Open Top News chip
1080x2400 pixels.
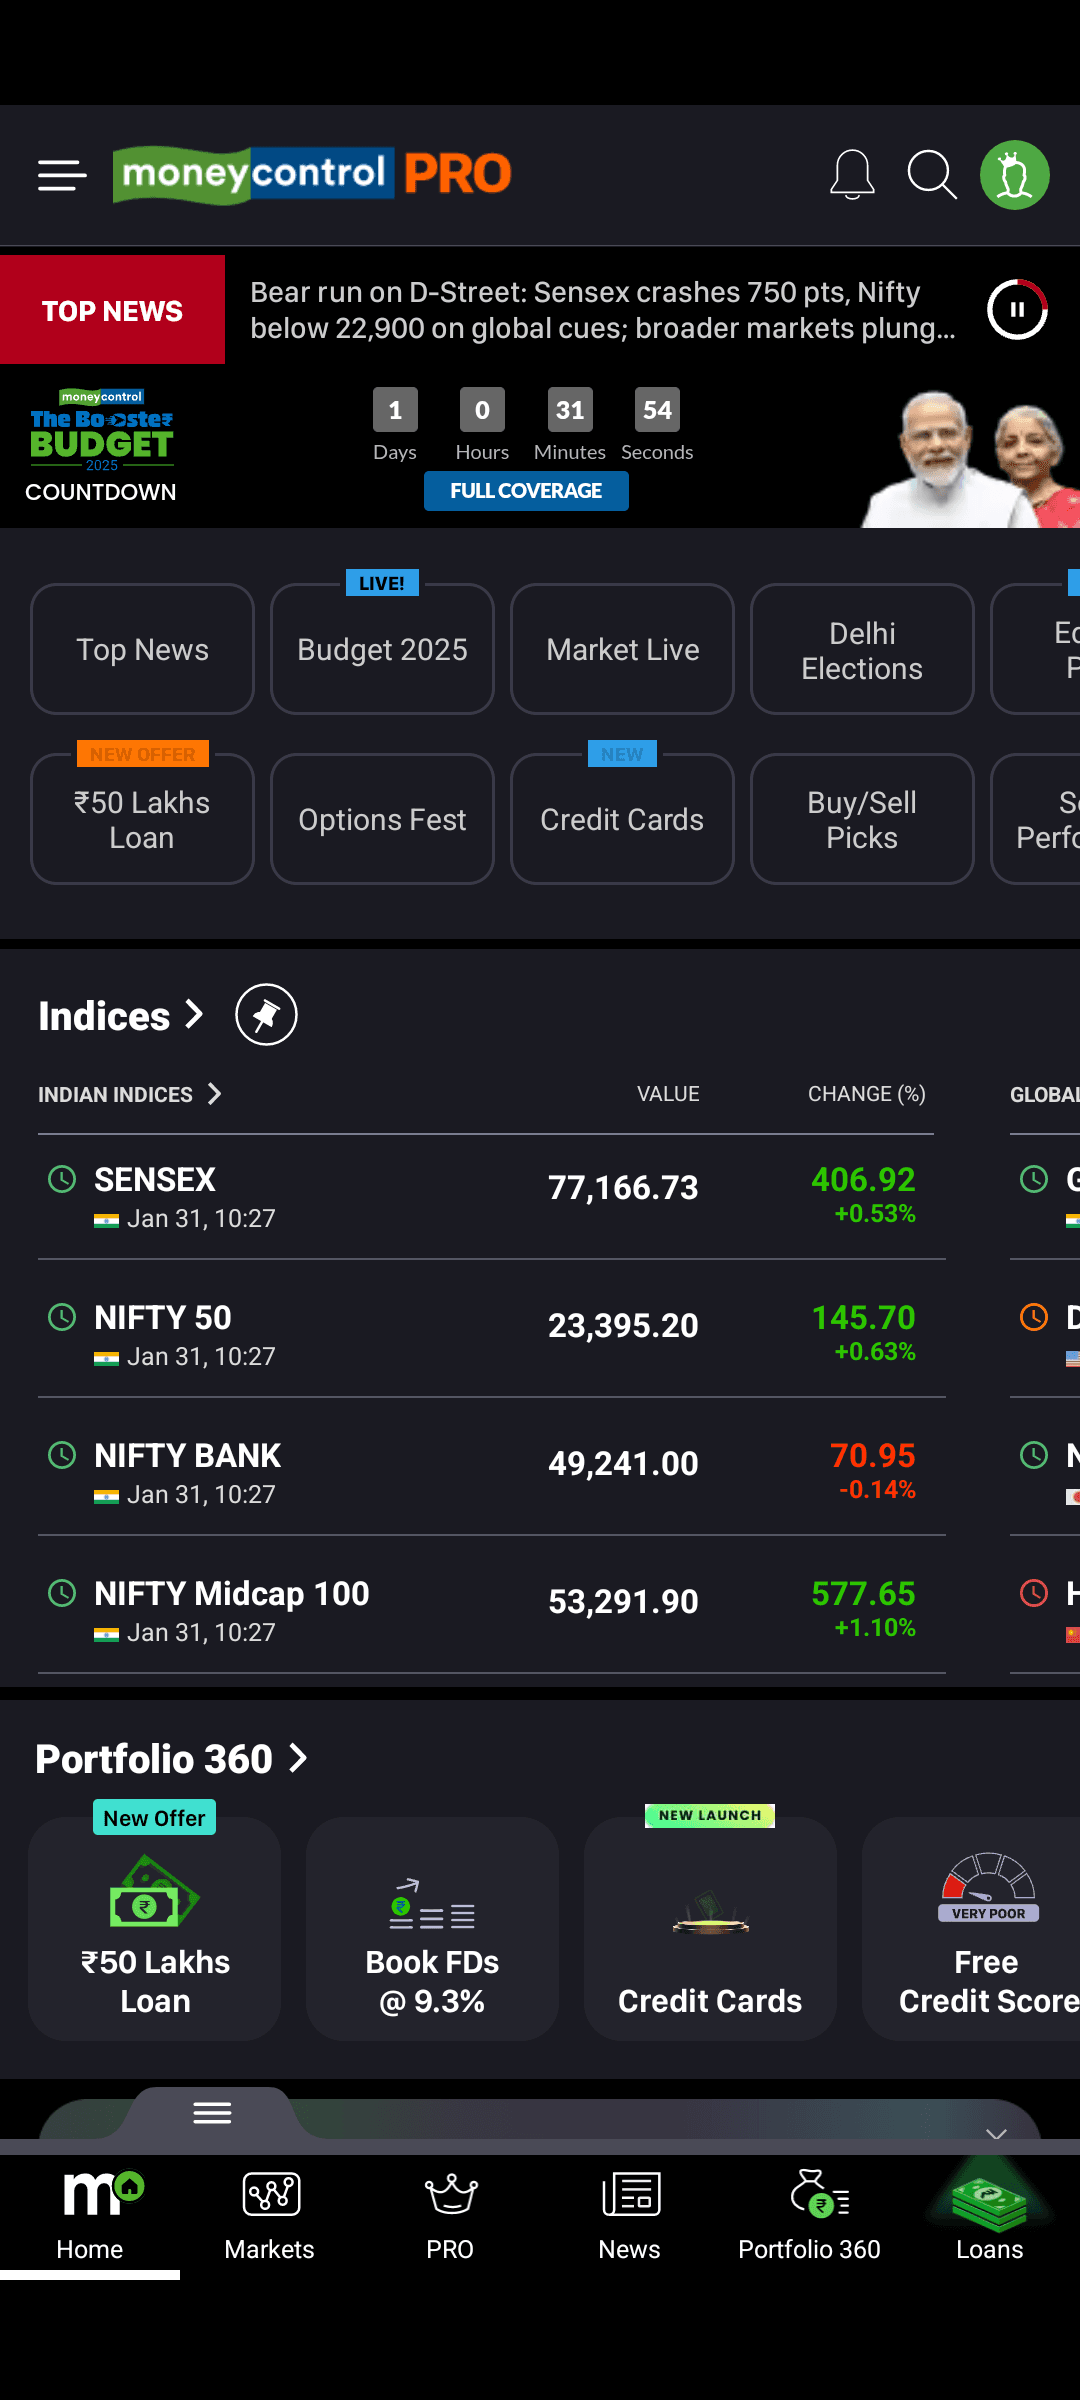142,649
